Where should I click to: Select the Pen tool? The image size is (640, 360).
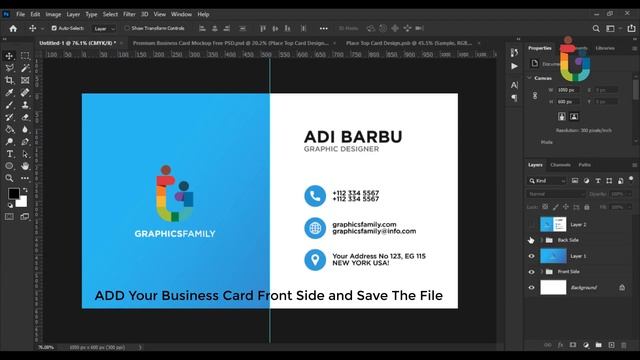[x=25, y=142]
